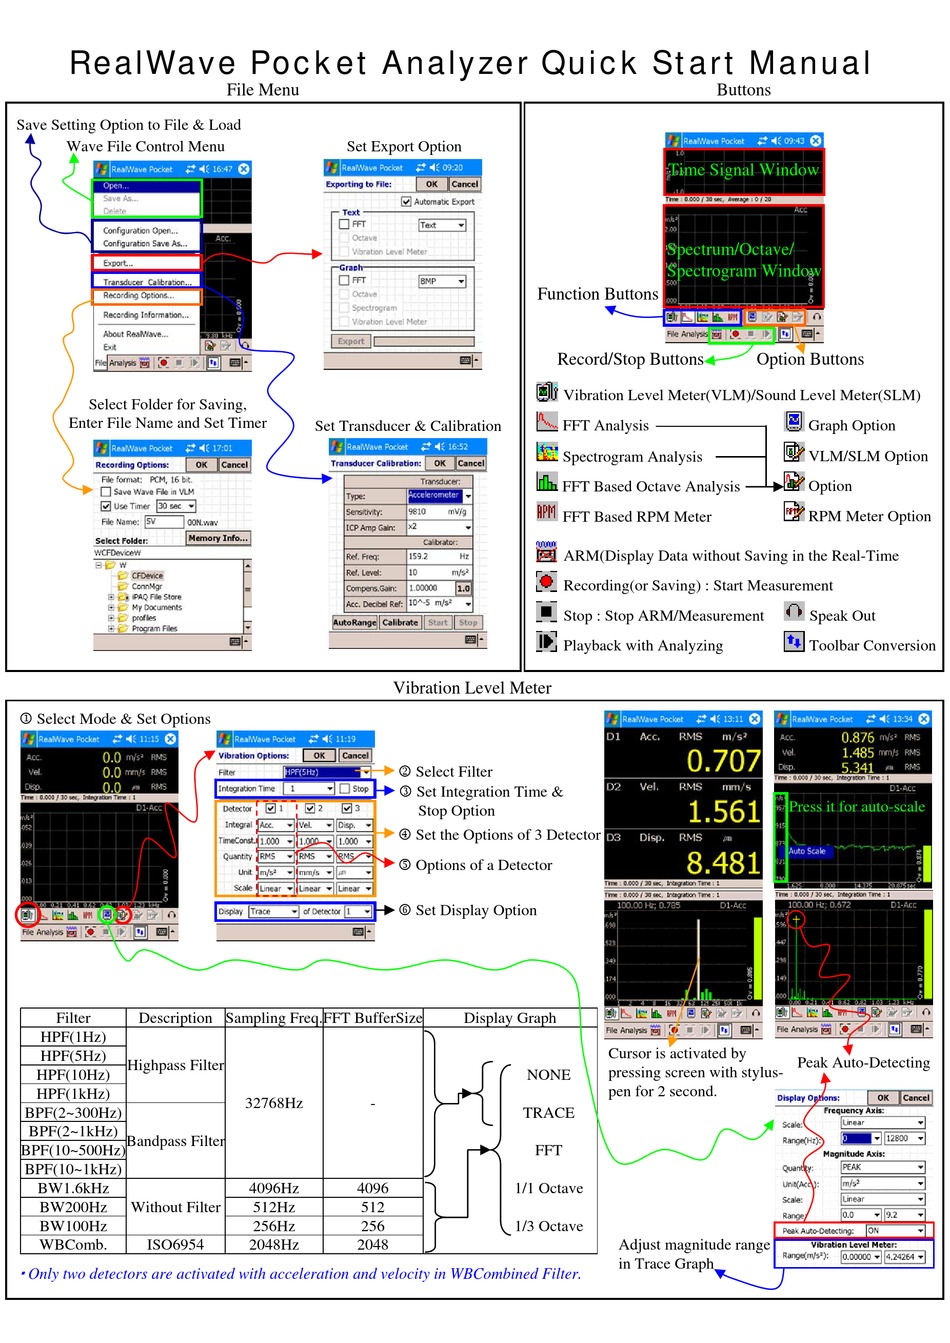Click the File Name input field
Viewport: 950px width, 1343px height.
(165, 522)
